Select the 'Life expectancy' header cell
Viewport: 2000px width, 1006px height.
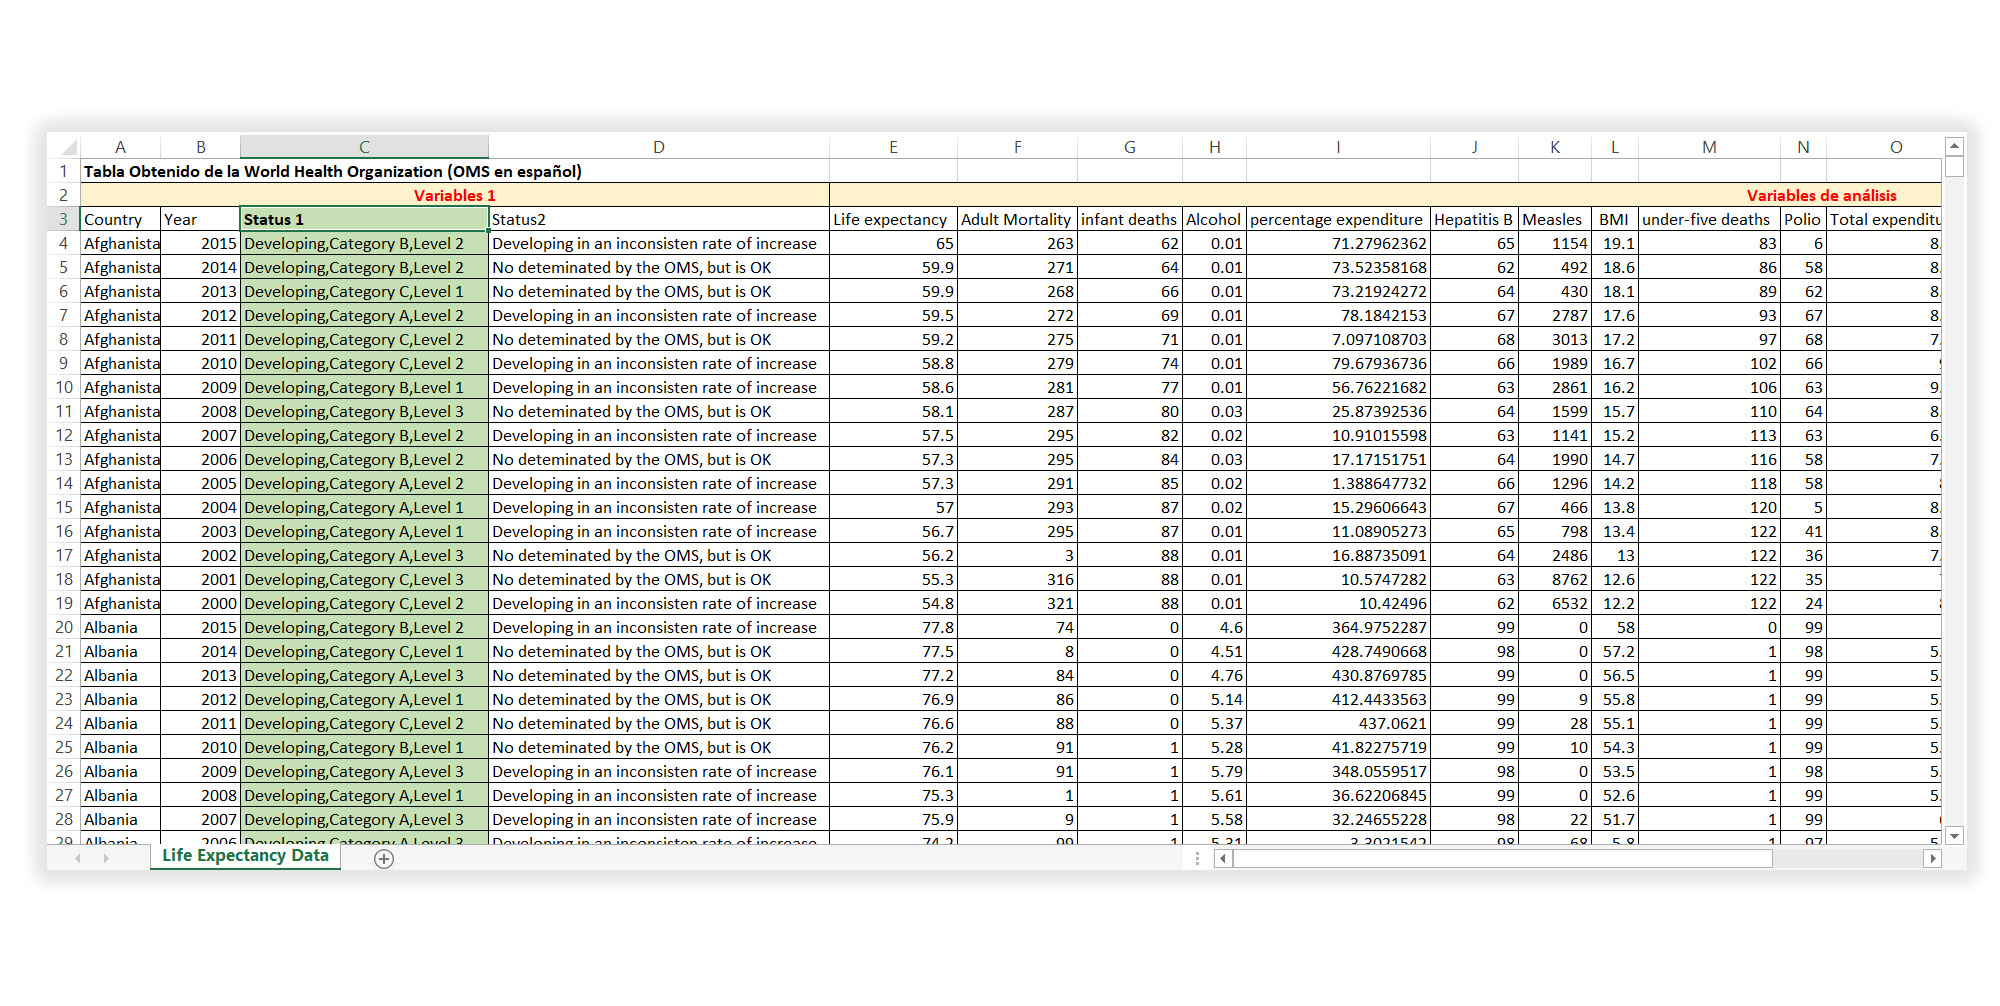click(x=893, y=219)
